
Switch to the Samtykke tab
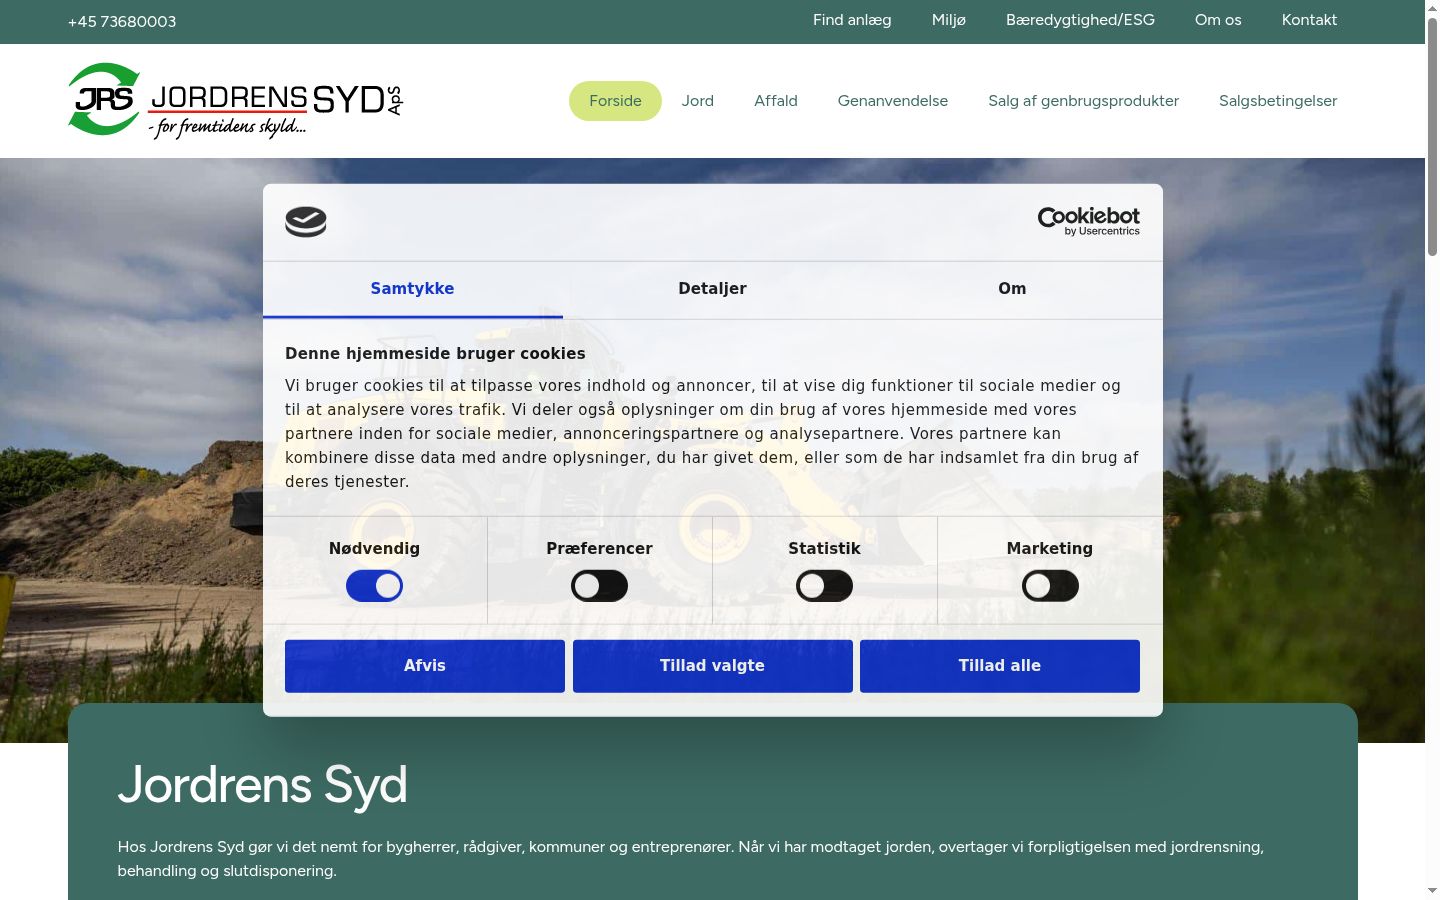(412, 289)
